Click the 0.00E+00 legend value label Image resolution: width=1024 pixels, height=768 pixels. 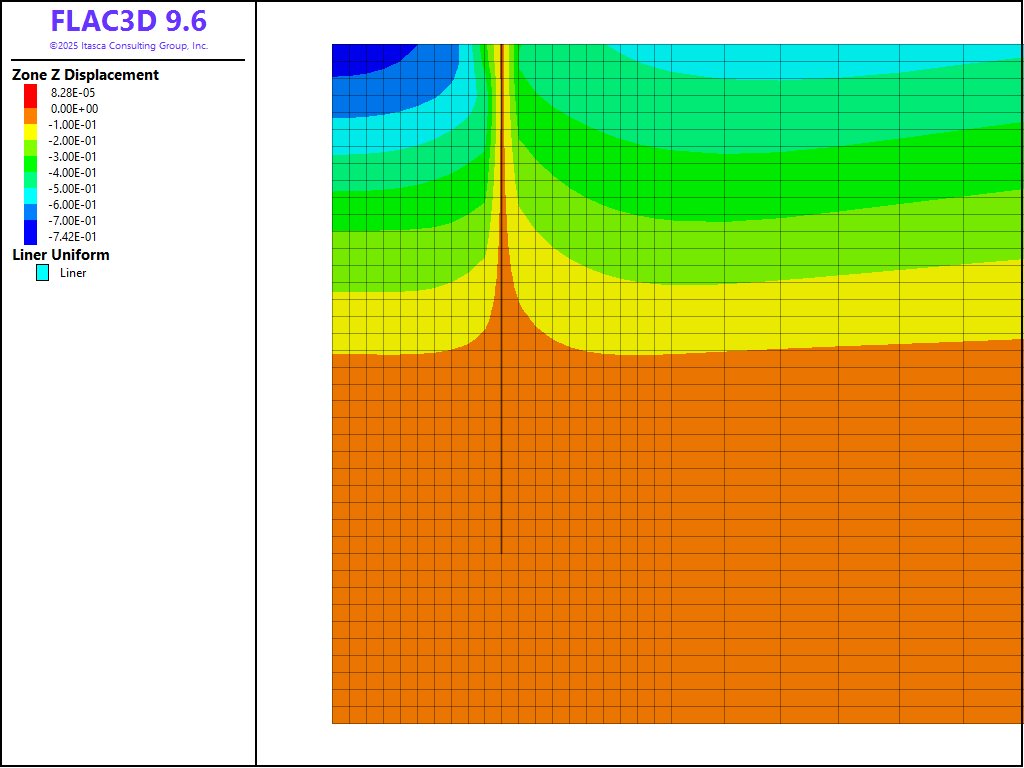[74, 109]
